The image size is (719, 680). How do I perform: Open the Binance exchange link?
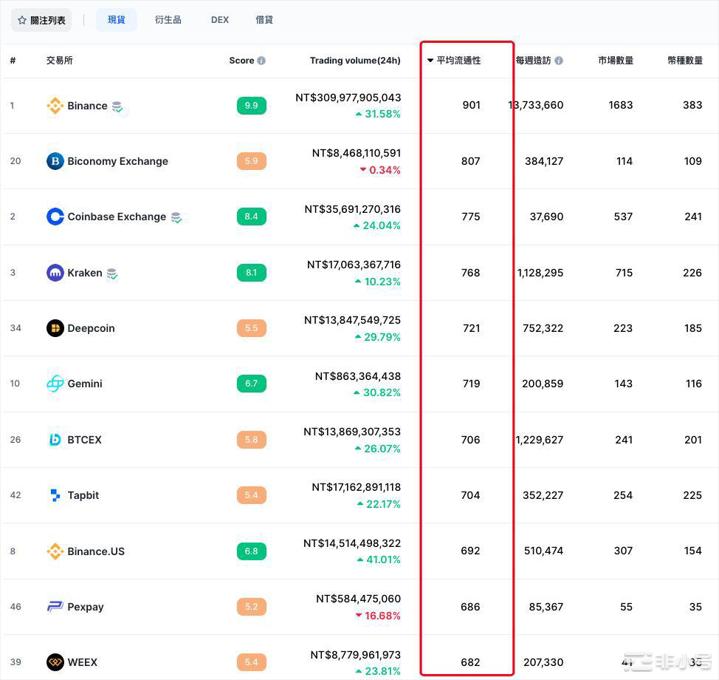(x=87, y=105)
